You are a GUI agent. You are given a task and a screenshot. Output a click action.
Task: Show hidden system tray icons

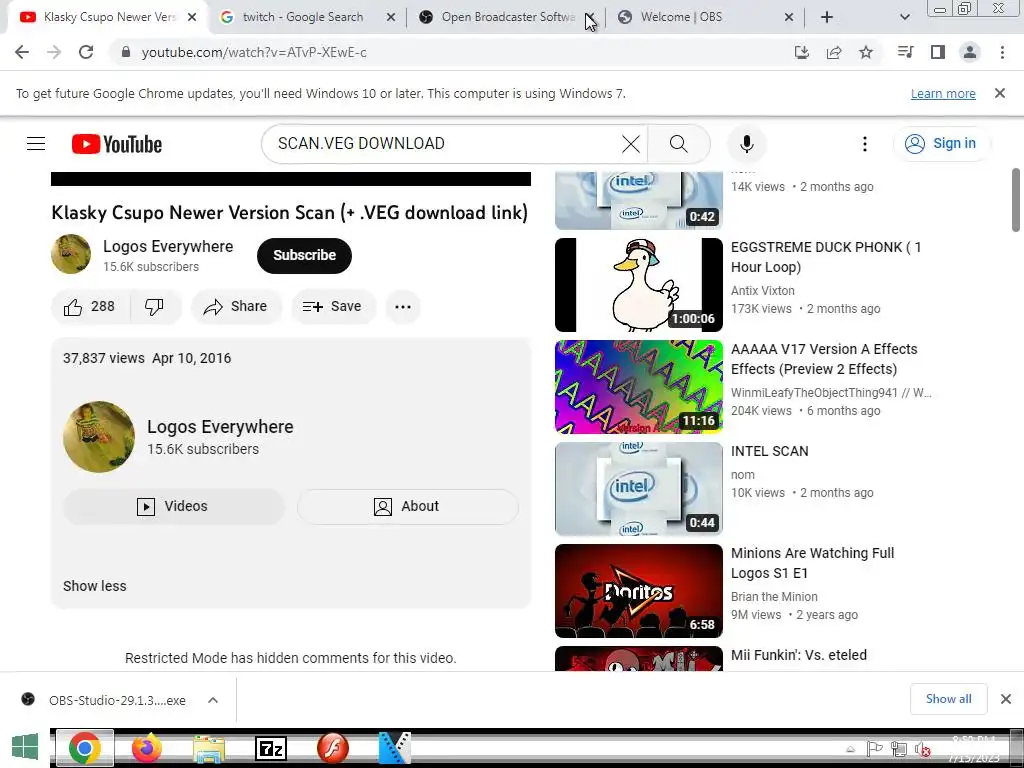pyautogui.click(x=850, y=749)
